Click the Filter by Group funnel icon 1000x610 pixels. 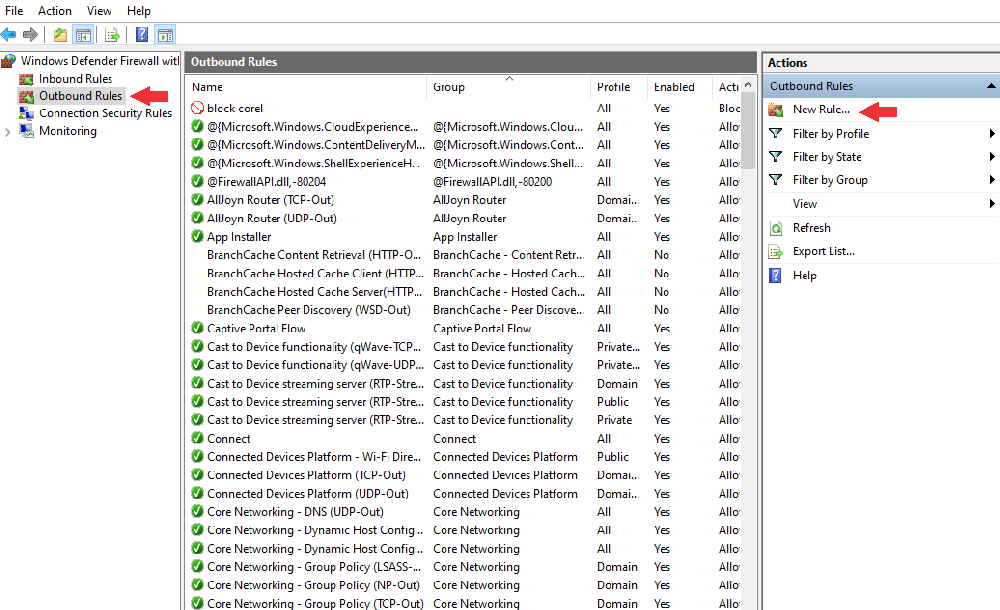[776, 179]
